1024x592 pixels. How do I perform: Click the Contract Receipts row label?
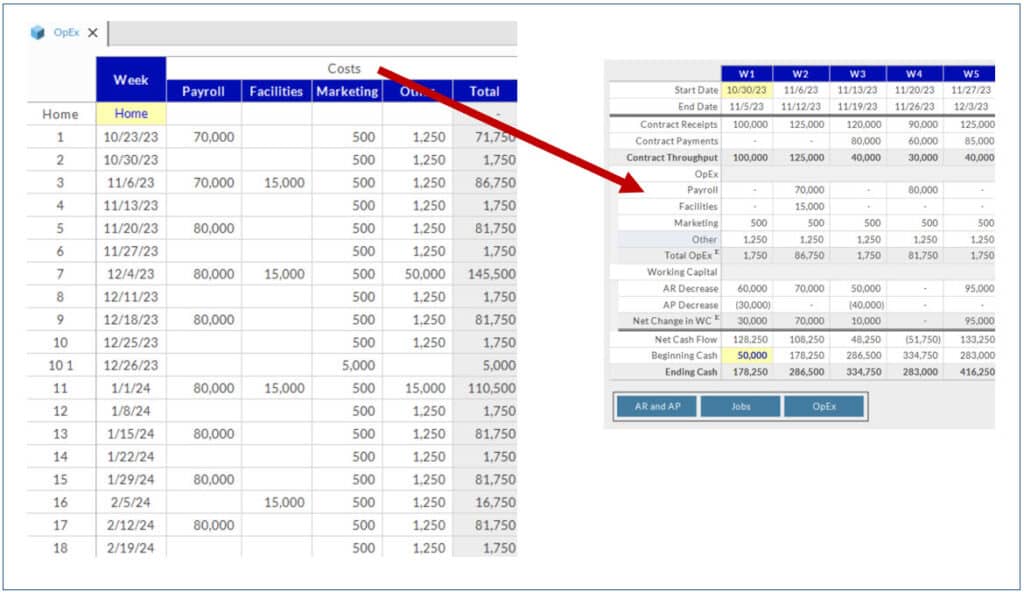tap(679, 124)
